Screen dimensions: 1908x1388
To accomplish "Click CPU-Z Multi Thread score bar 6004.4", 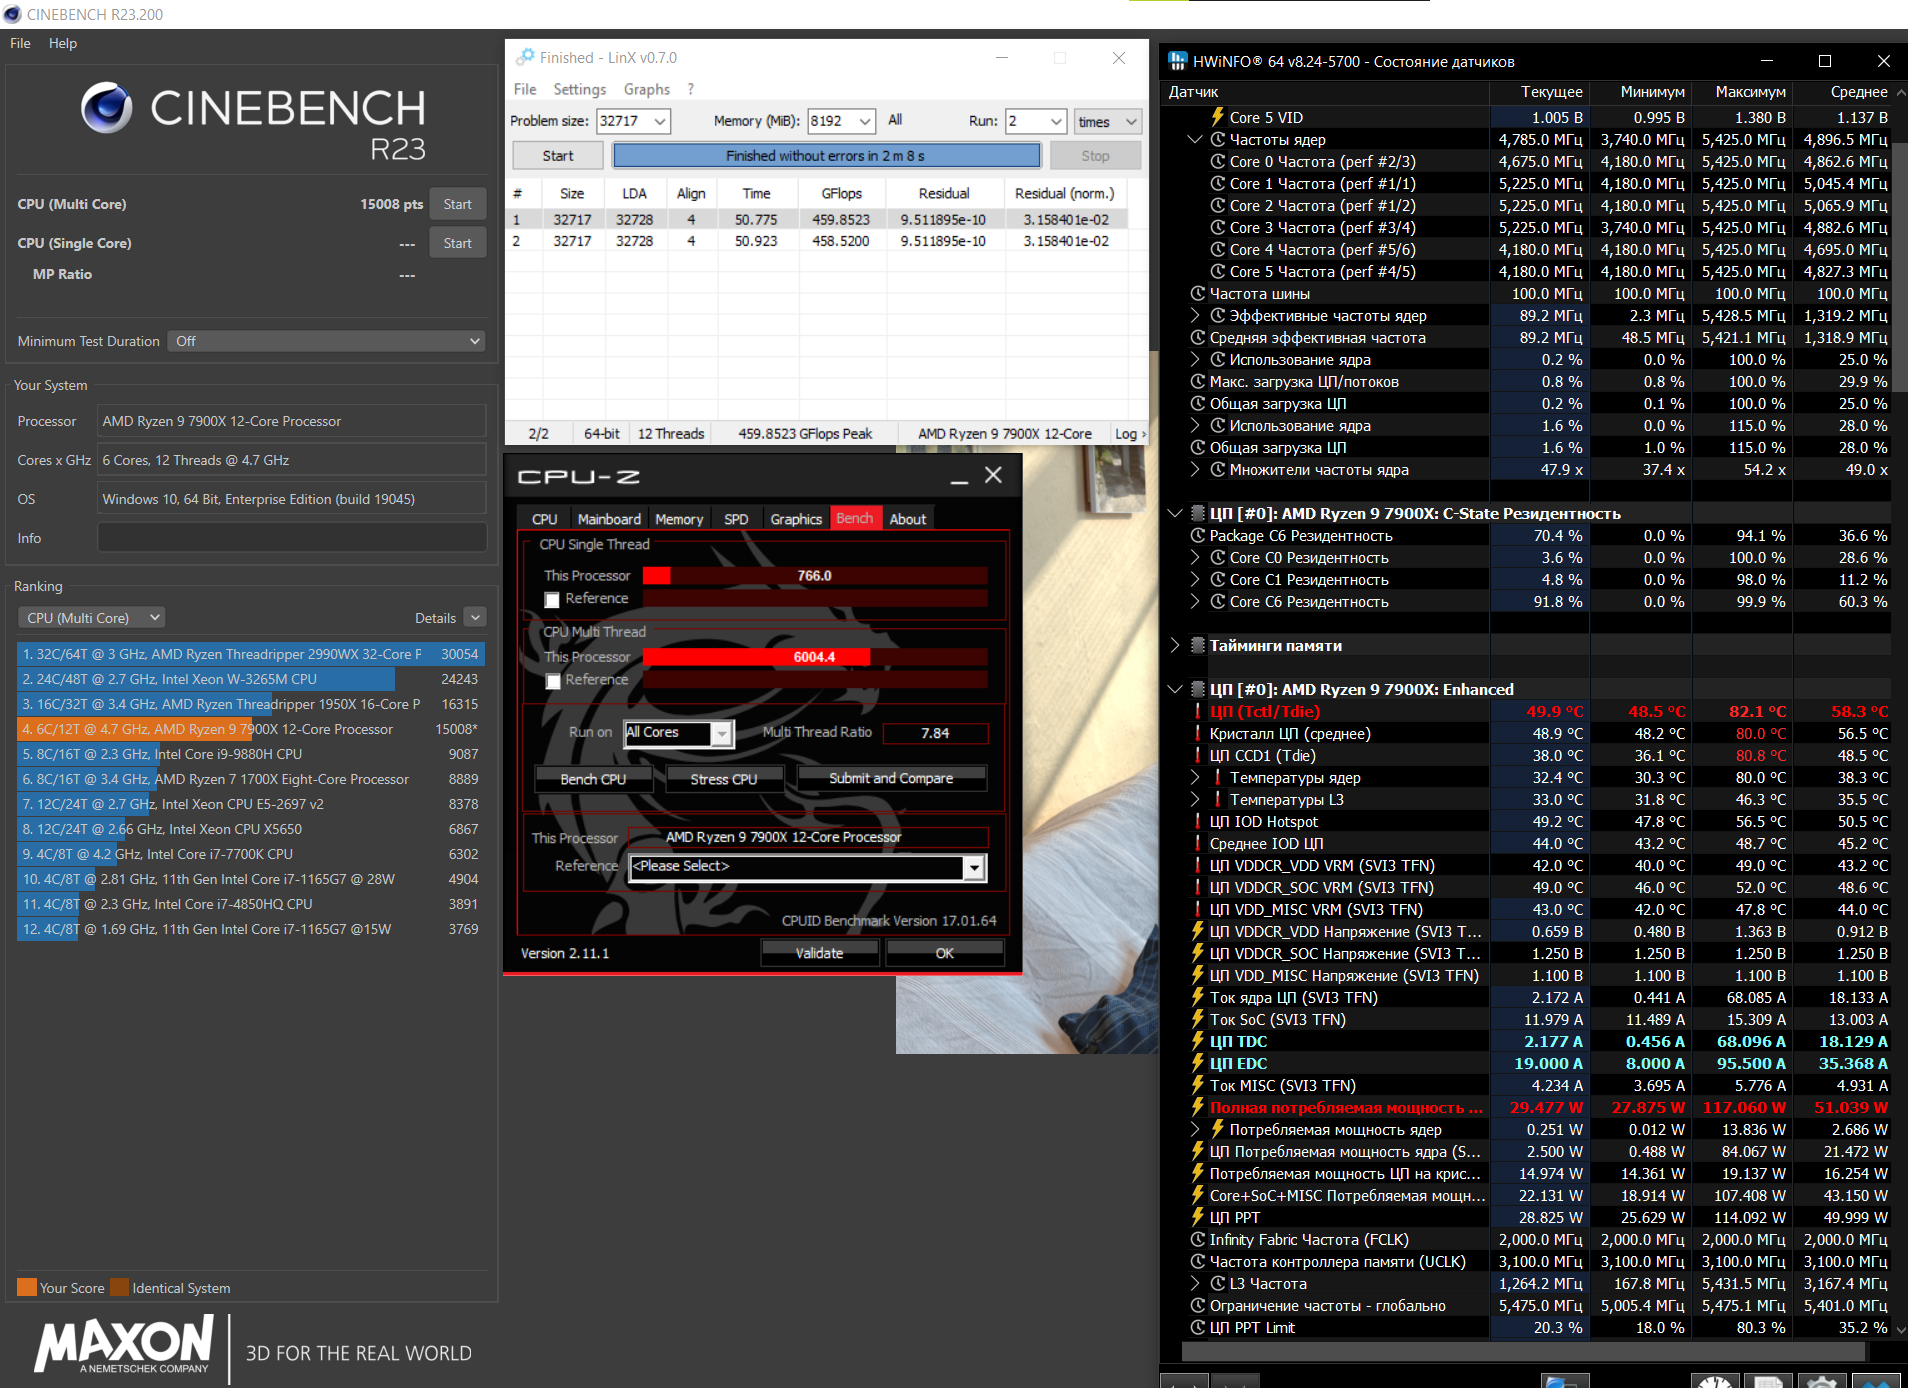I will coord(815,657).
